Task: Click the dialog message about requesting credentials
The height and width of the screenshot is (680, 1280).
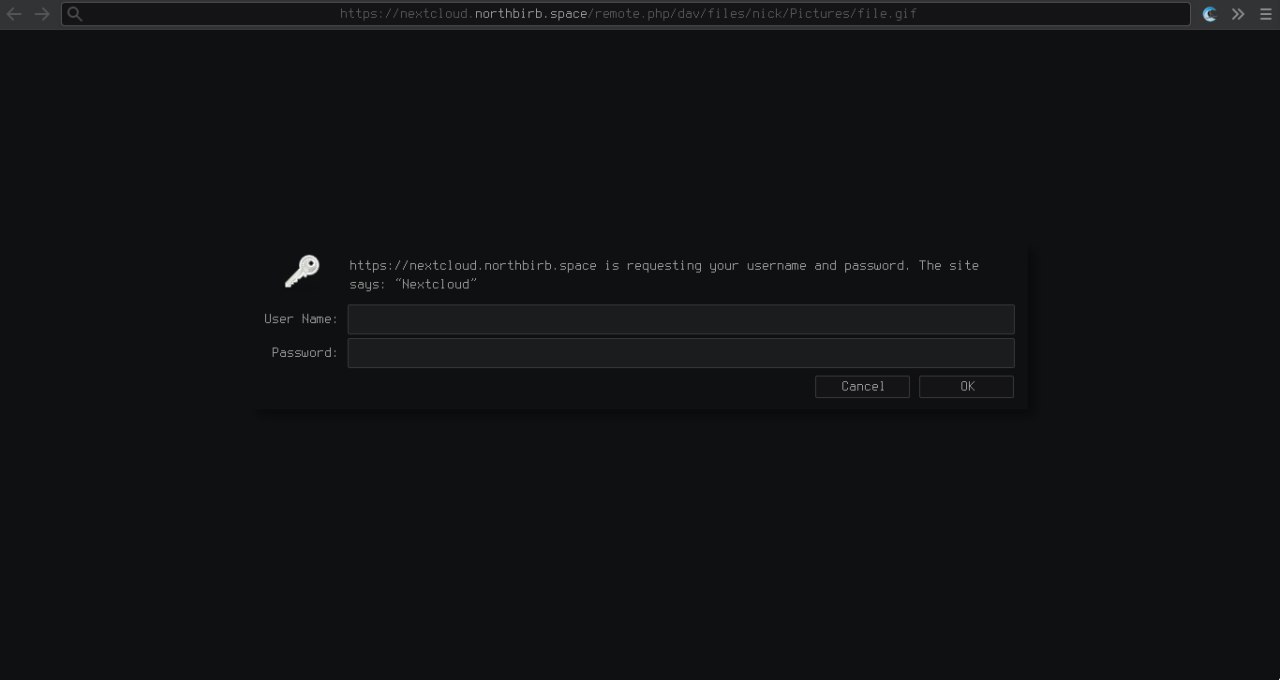Action: pos(664,275)
